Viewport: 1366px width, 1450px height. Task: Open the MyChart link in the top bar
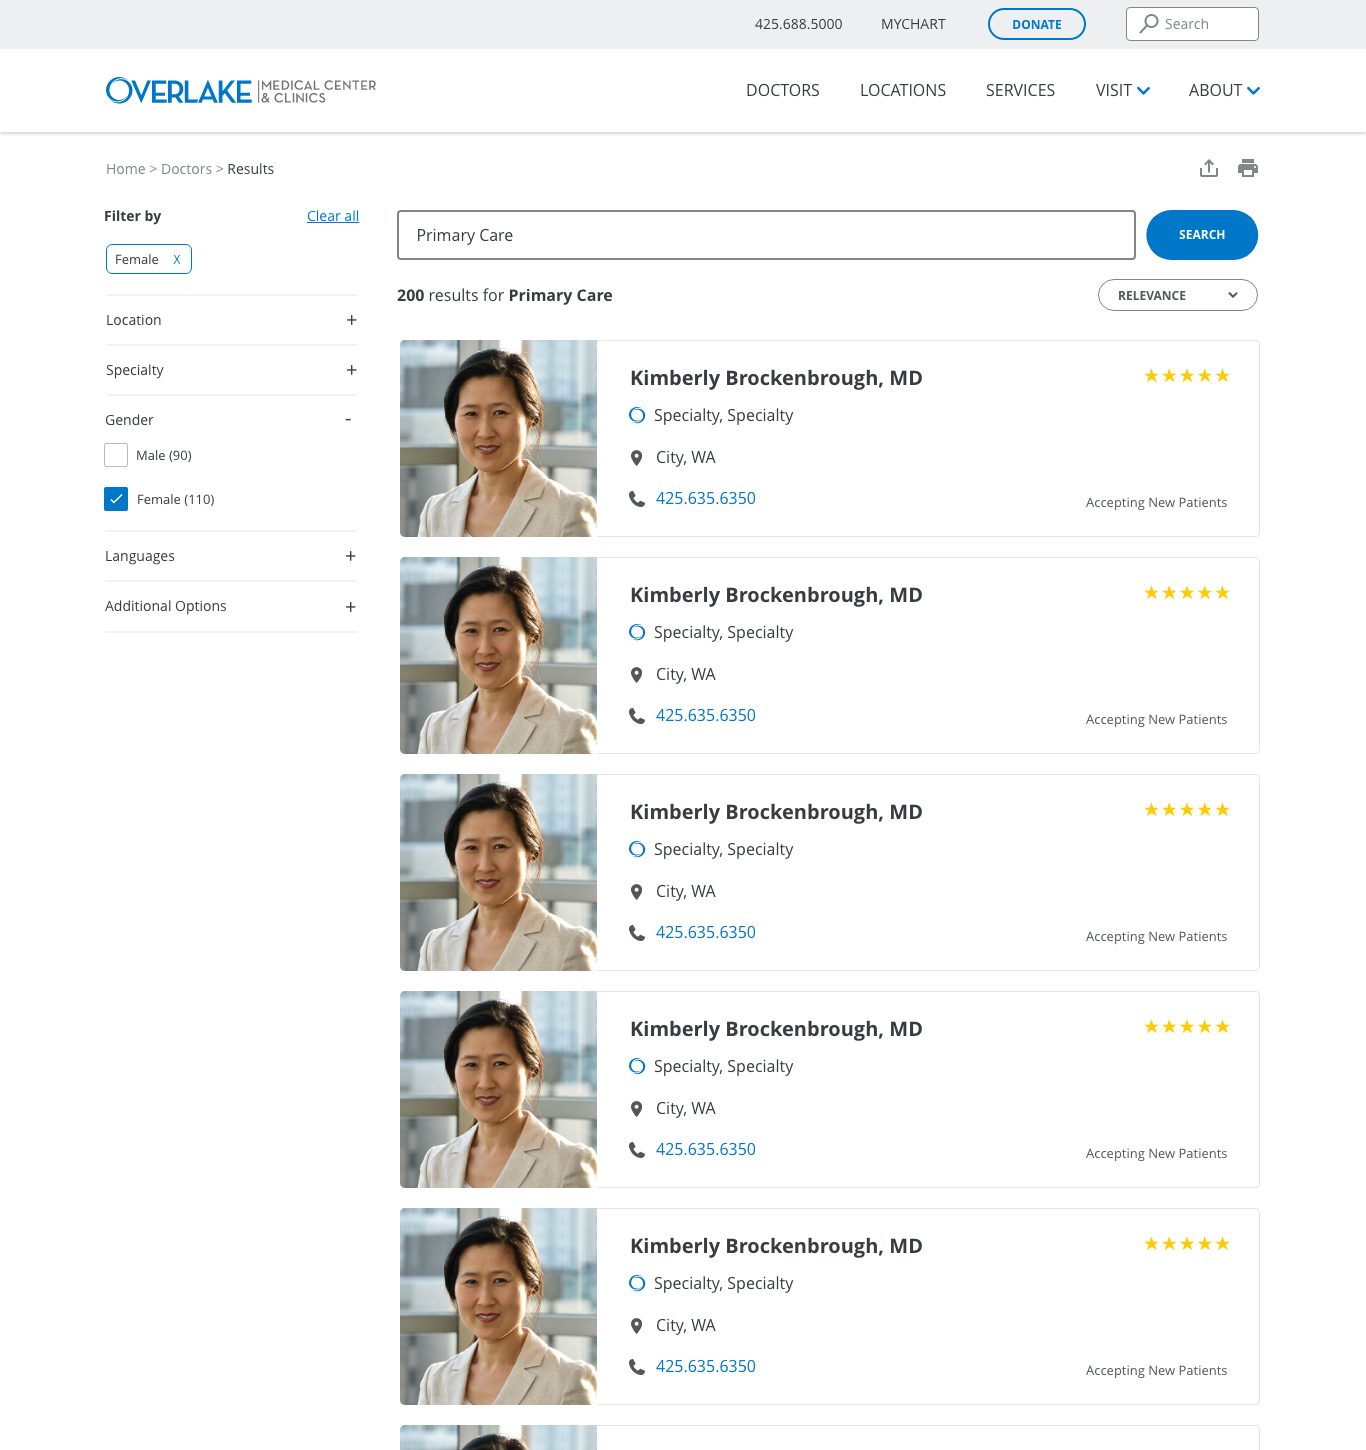(913, 24)
